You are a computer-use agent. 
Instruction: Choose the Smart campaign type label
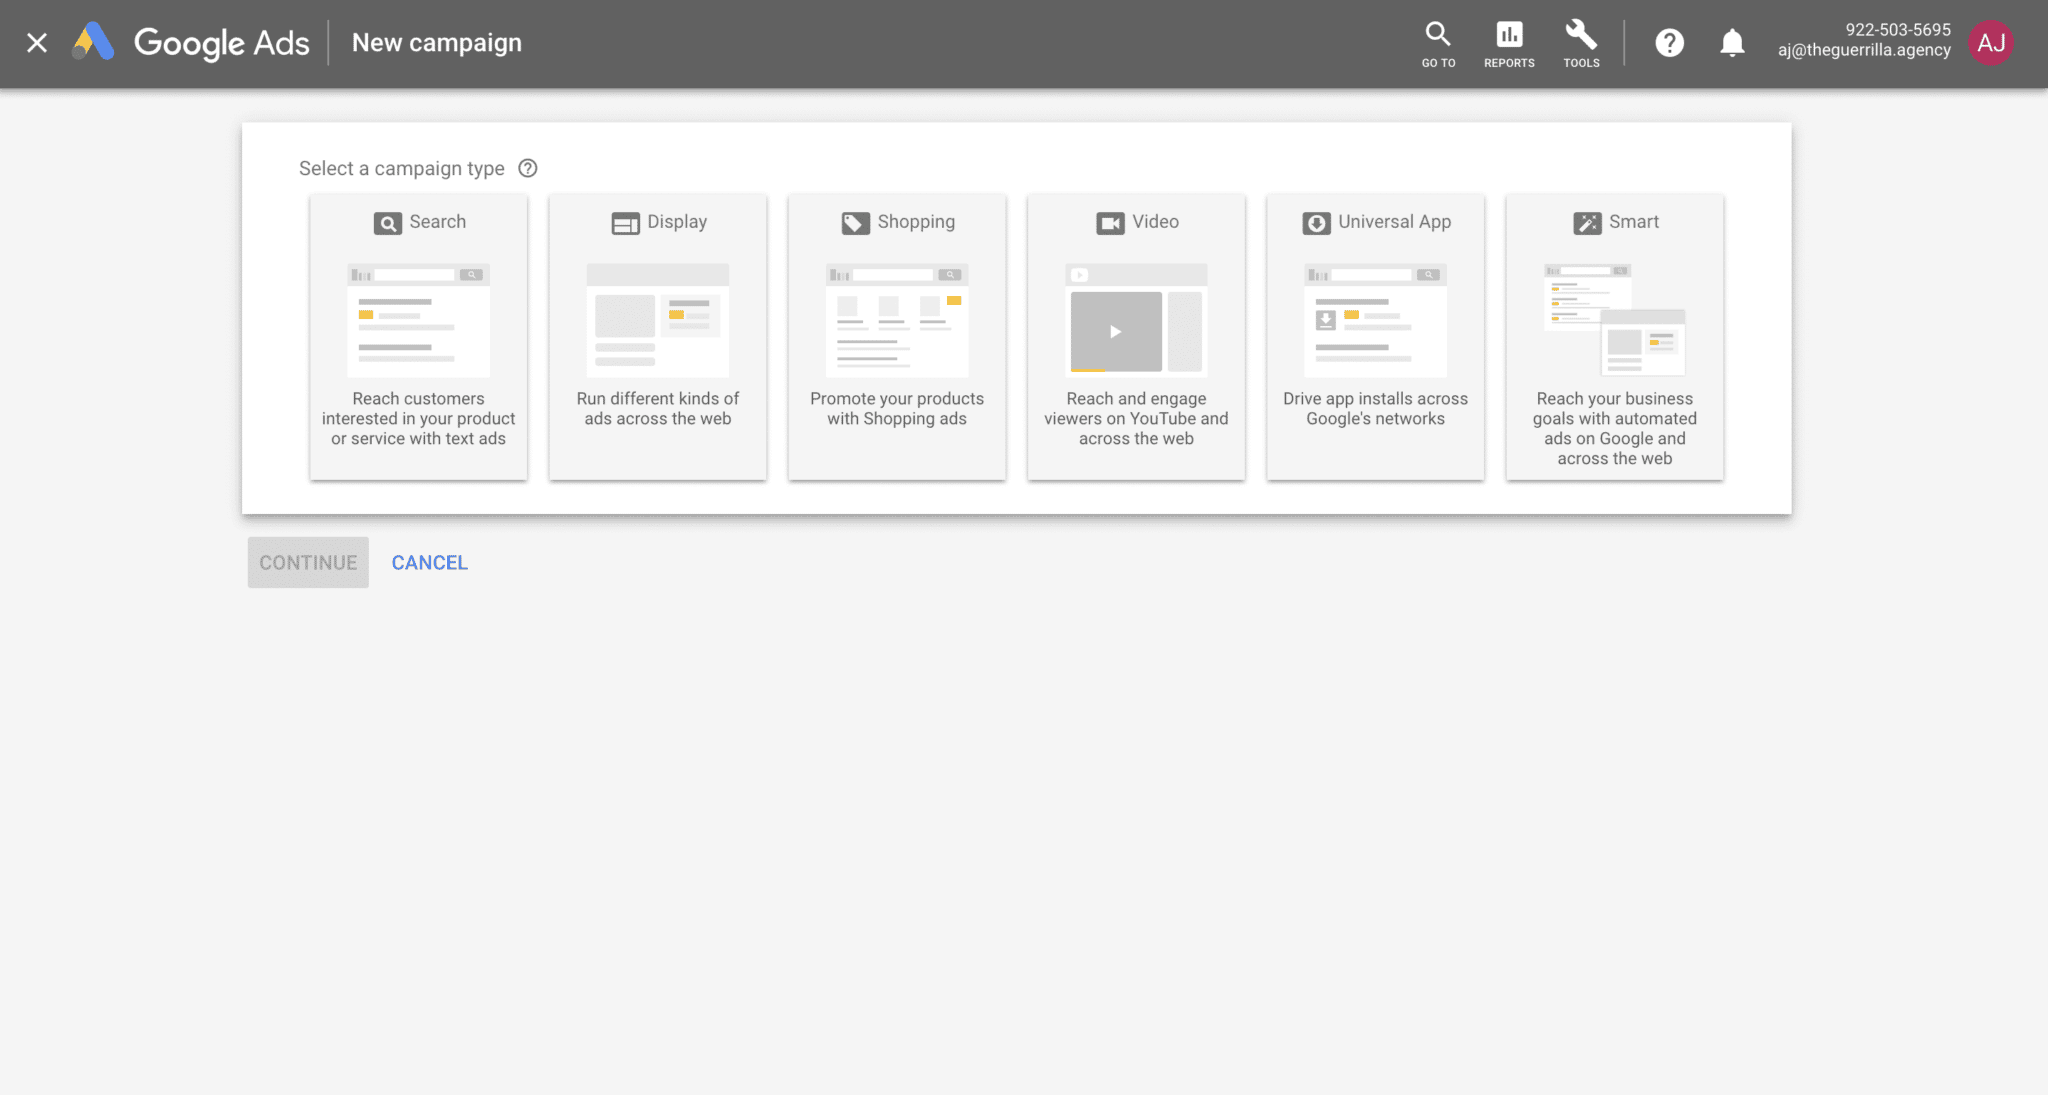click(x=1634, y=222)
